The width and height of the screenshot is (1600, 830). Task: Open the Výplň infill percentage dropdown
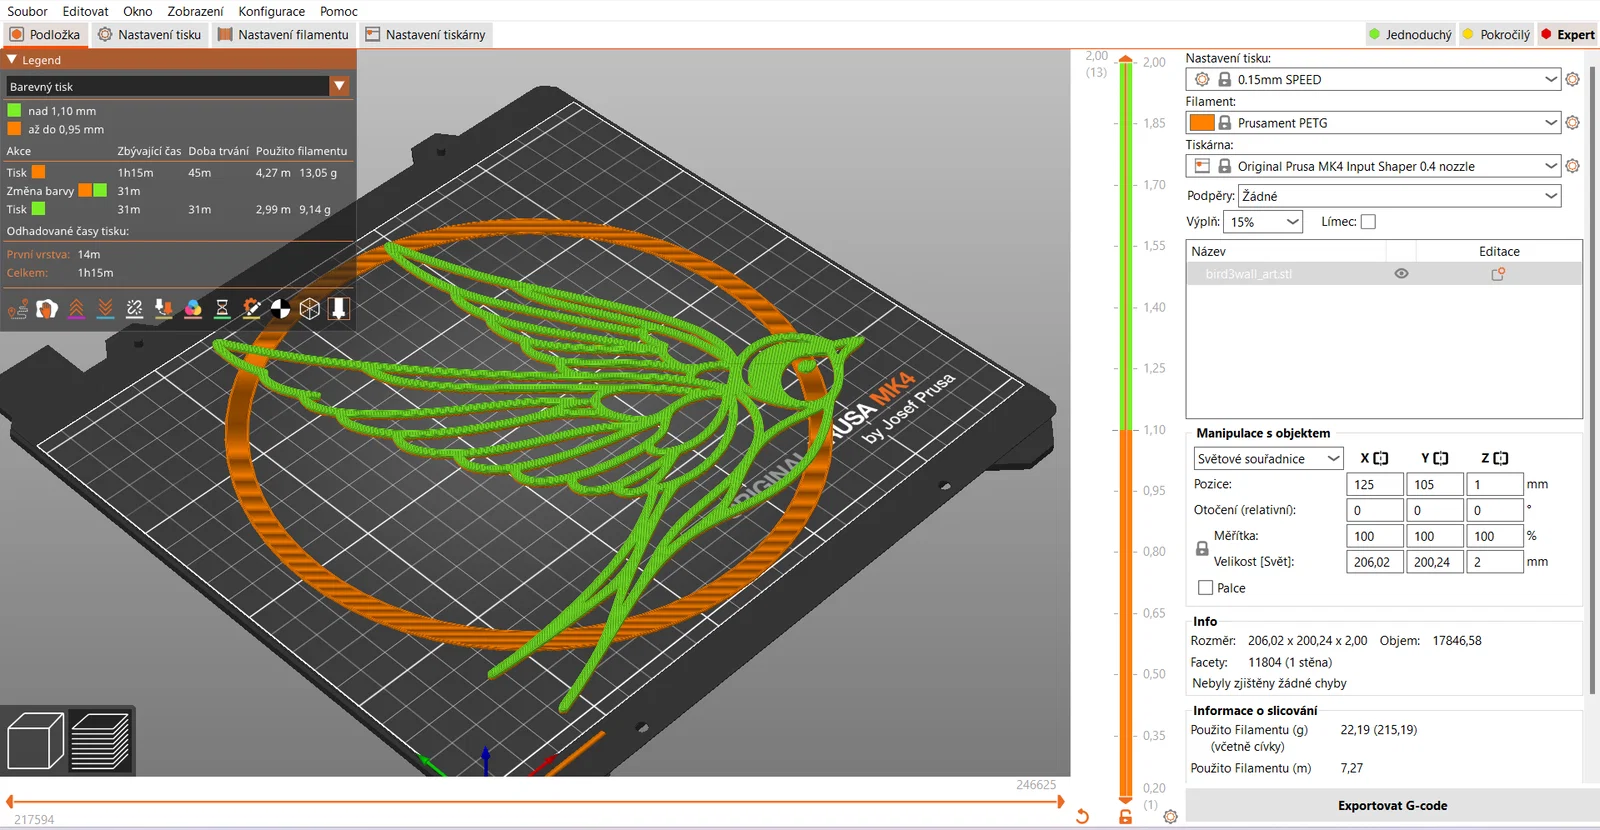pos(1263,222)
